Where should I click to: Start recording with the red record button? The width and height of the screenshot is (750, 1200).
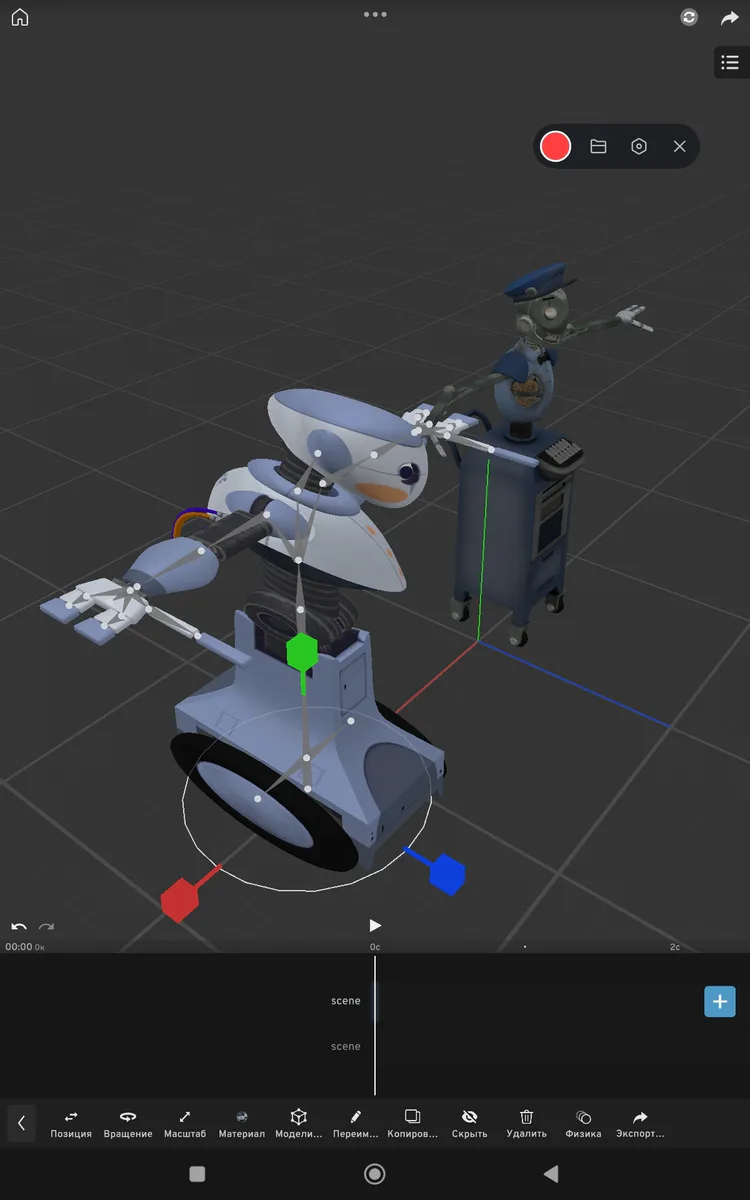pos(555,146)
